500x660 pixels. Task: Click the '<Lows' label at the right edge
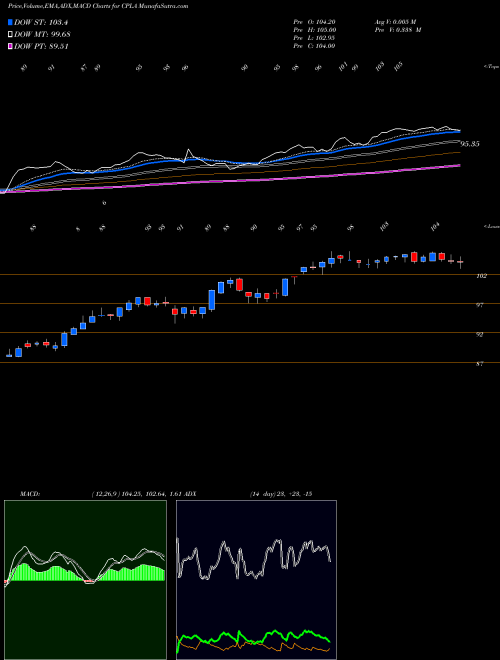[491, 226]
